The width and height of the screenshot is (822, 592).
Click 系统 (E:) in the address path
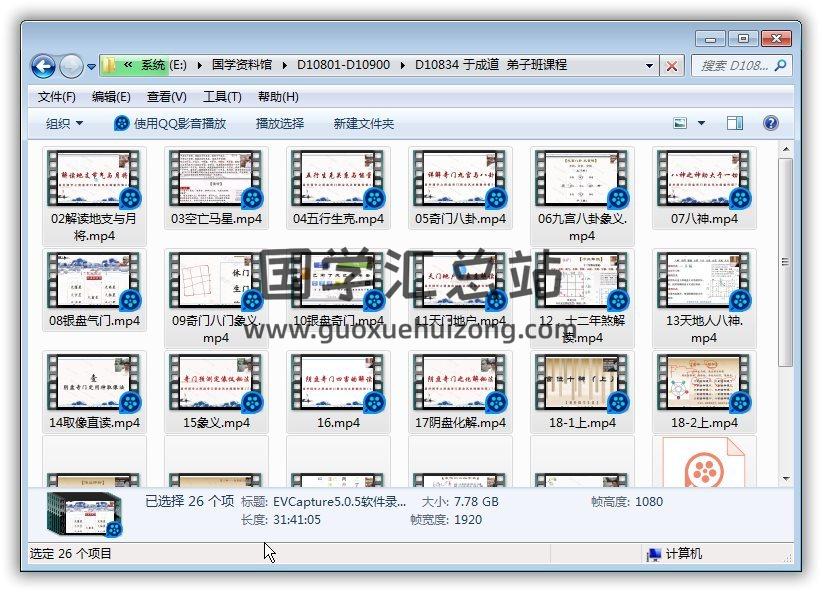pos(163,65)
